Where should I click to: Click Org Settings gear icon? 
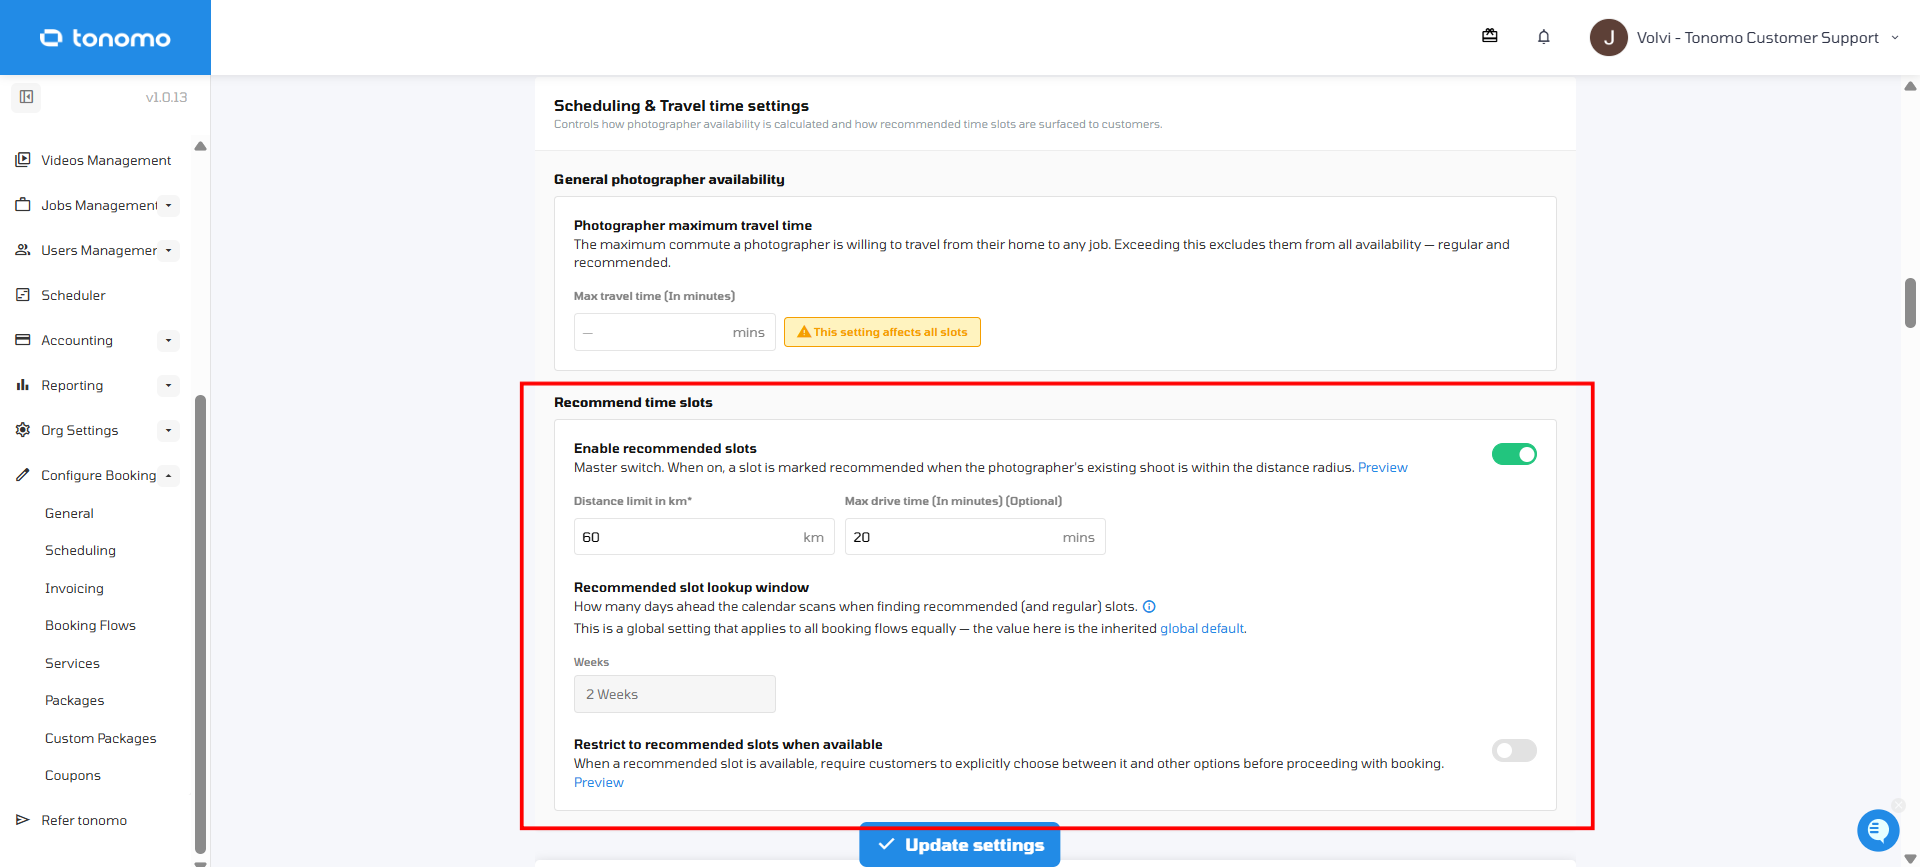23,430
